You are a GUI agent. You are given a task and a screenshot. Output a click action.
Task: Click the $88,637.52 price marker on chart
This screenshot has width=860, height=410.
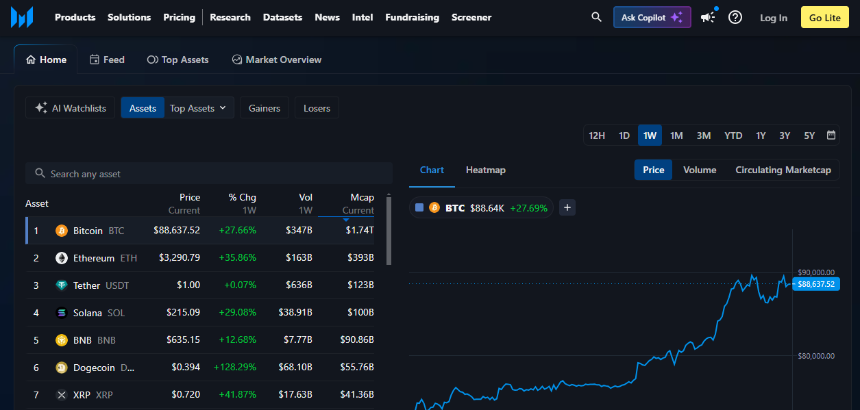click(x=816, y=284)
